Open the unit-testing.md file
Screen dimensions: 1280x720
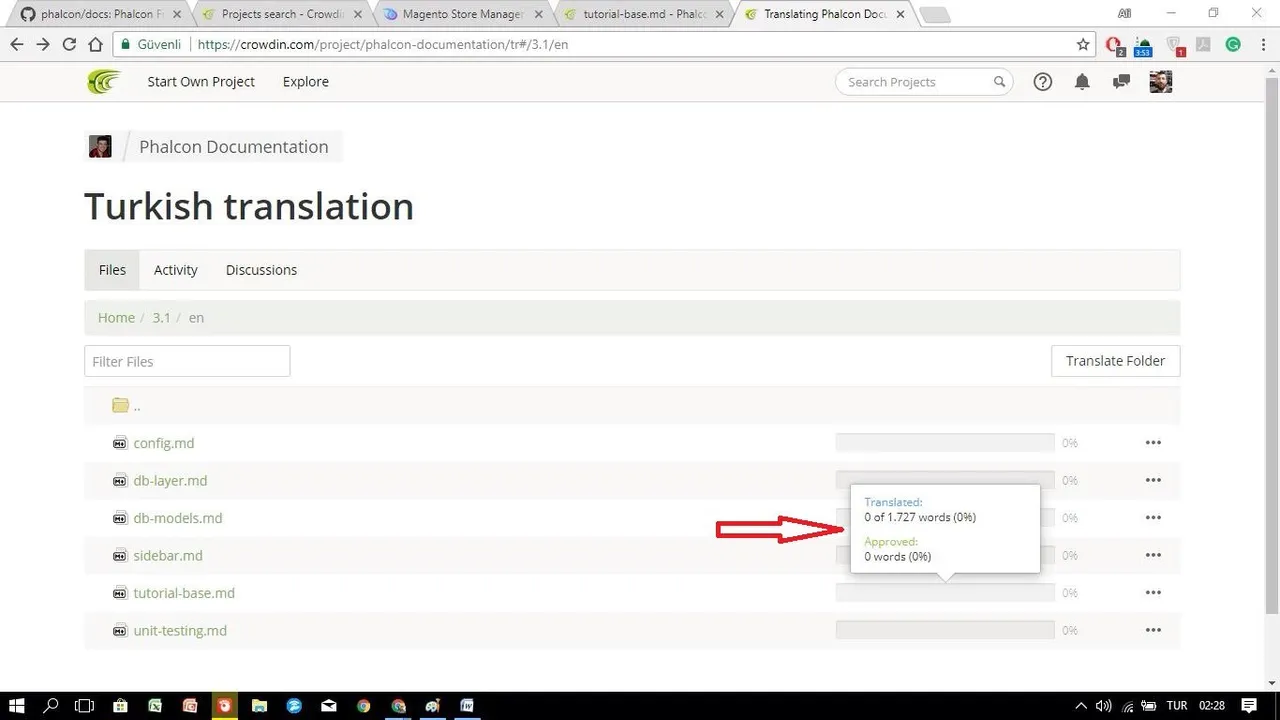180,631
